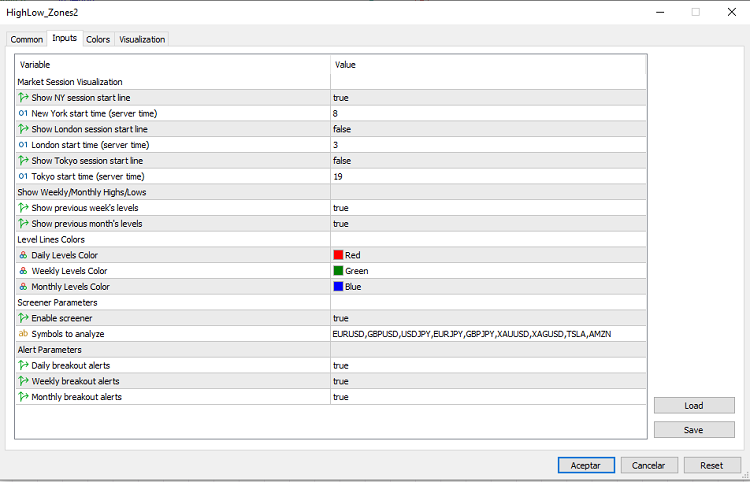Screen dimensions: 750x482
Task: Click the integer icon beside Tokyo start time
Action: [x=23, y=176]
